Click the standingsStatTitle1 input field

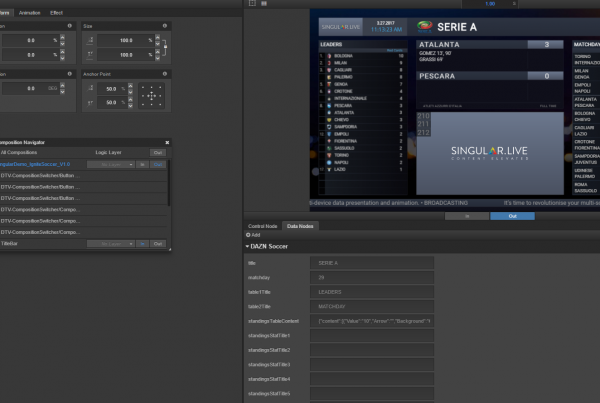pyautogui.click(x=372, y=336)
